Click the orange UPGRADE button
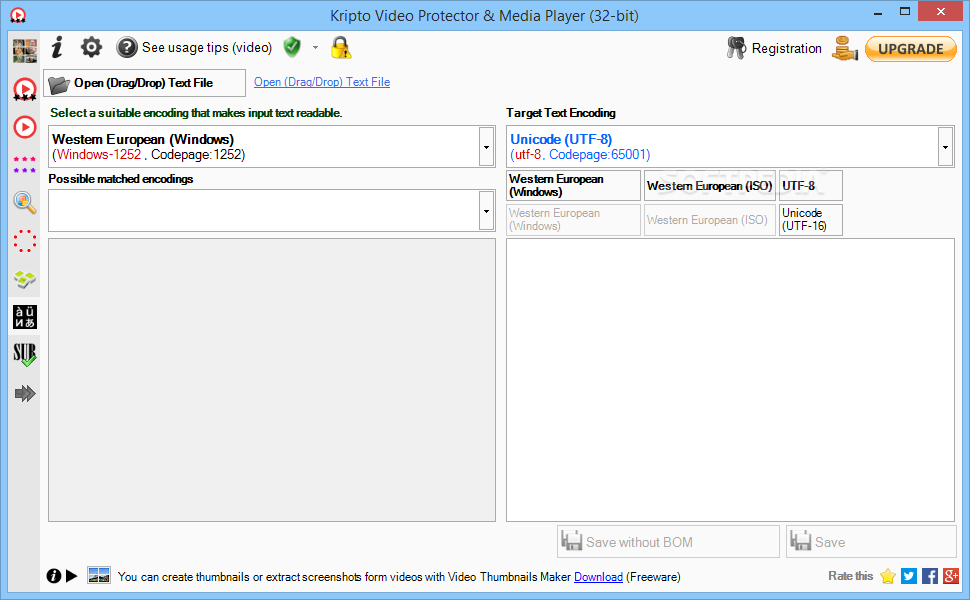 911,49
